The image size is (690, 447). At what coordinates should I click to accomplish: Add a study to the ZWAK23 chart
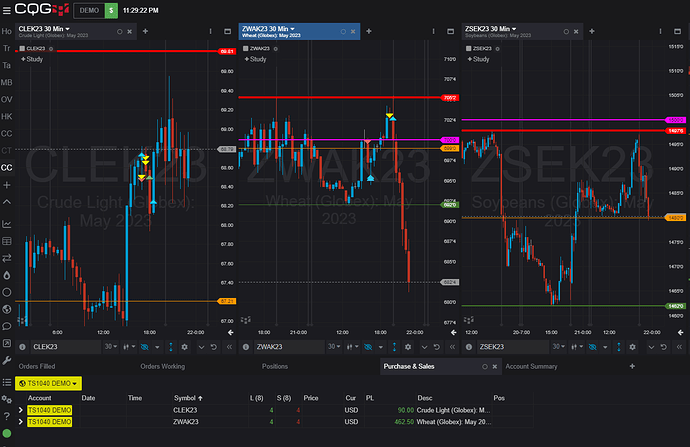pos(255,59)
